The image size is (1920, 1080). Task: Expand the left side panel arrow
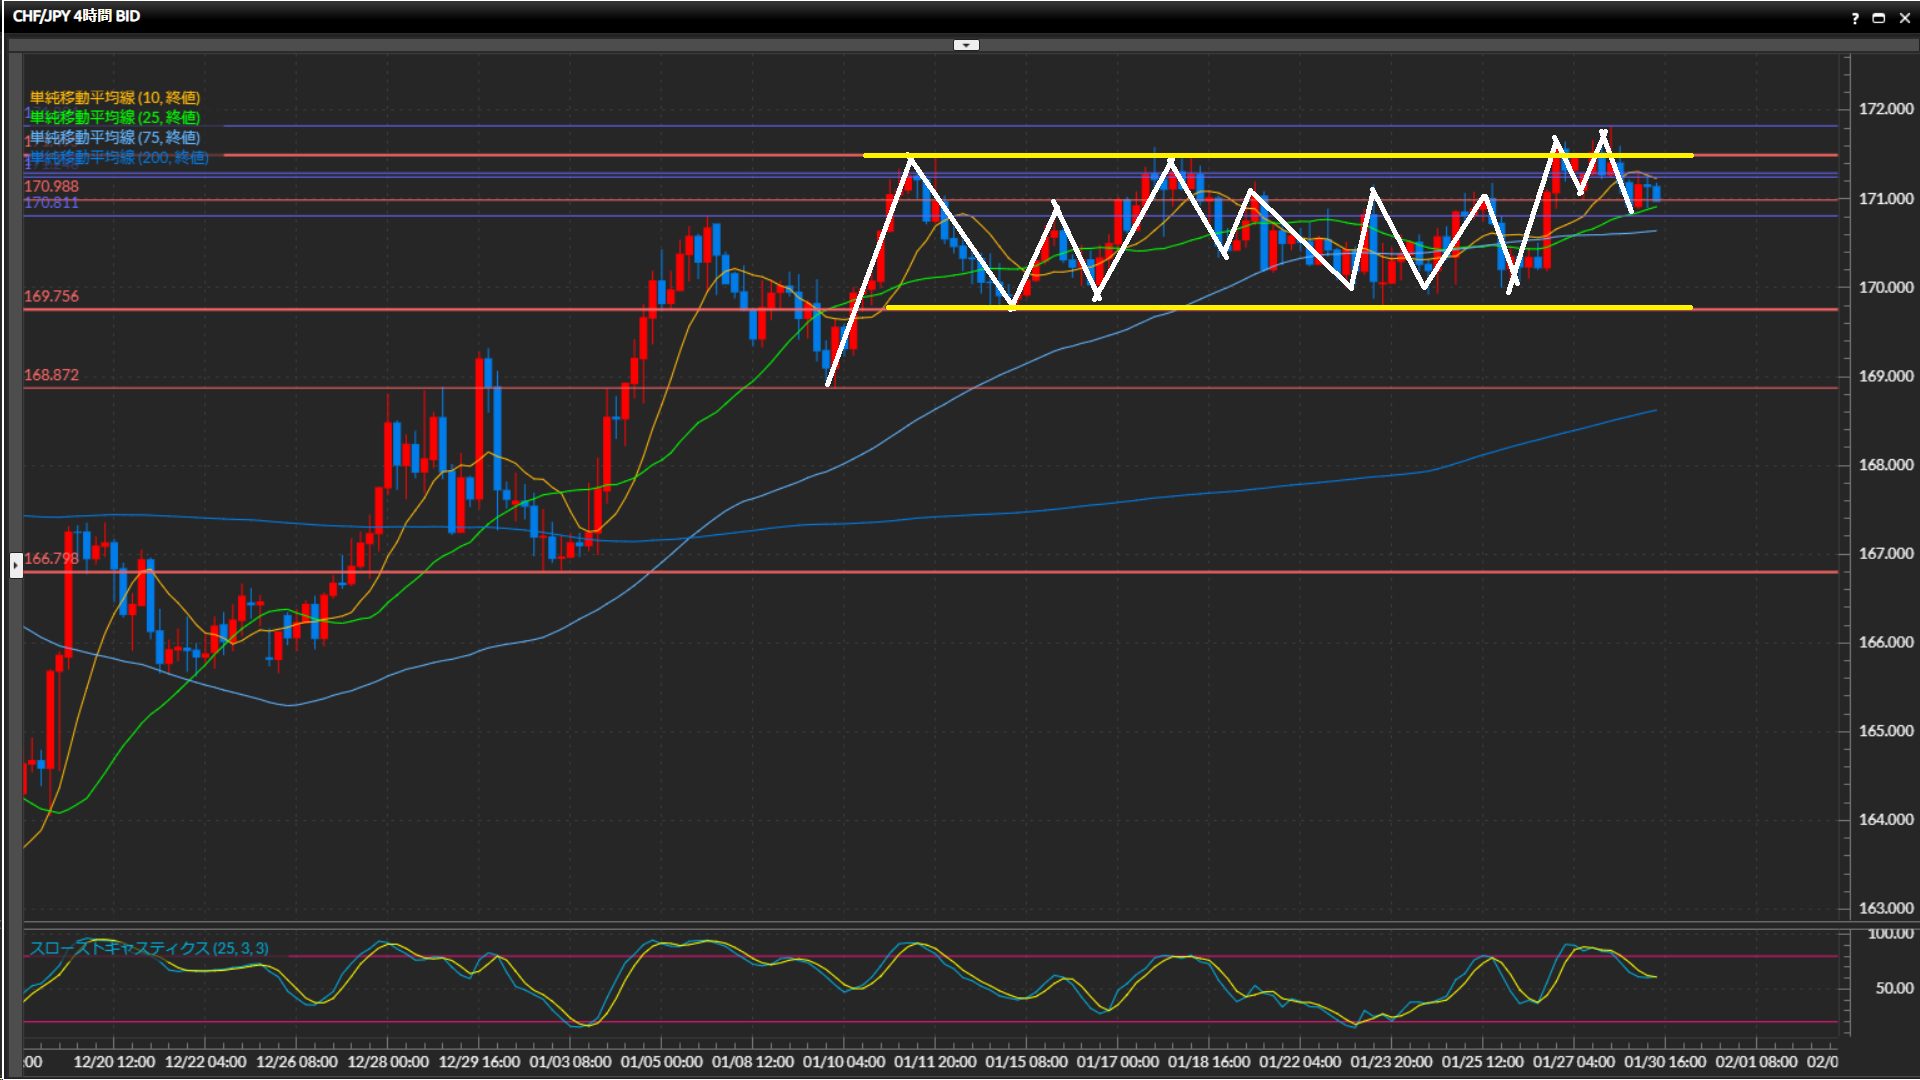click(x=16, y=565)
